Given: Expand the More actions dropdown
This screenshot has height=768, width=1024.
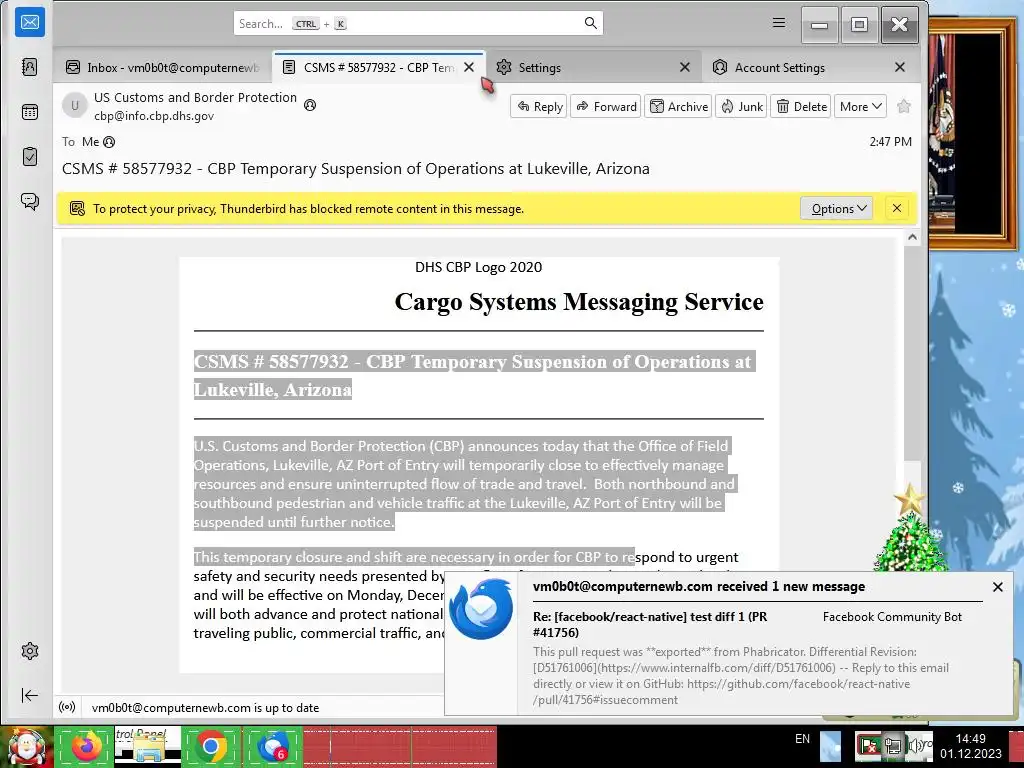Looking at the screenshot, I should pyautogui.click(x=860, y=106).
